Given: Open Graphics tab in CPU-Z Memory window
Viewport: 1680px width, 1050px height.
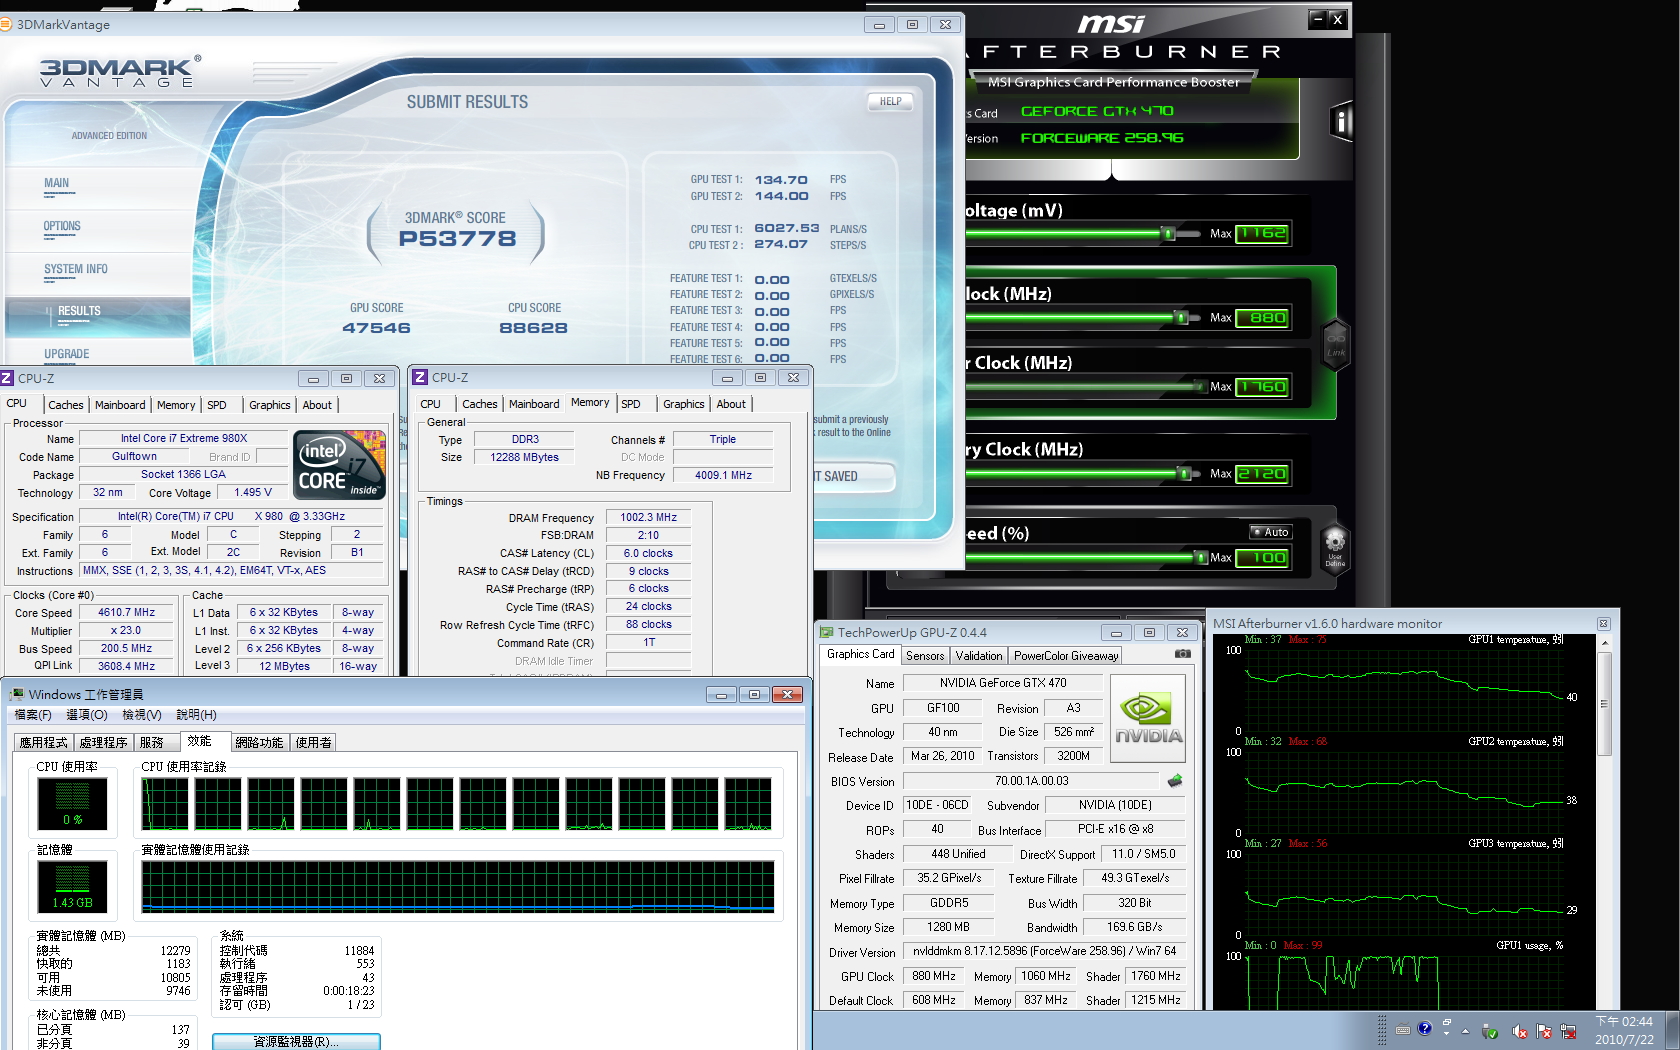Looking at the screenshot, I should (684, 404).
